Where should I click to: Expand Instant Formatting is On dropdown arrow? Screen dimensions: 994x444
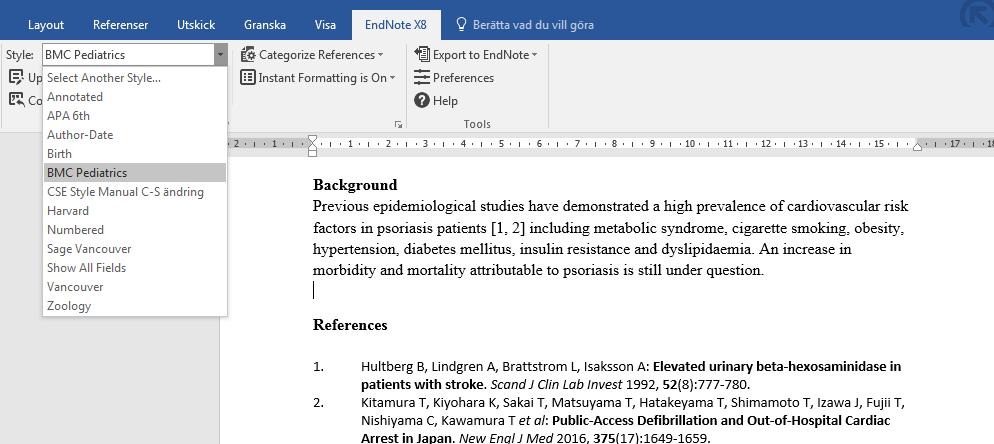pyautogui.click(x=392, y=78)
